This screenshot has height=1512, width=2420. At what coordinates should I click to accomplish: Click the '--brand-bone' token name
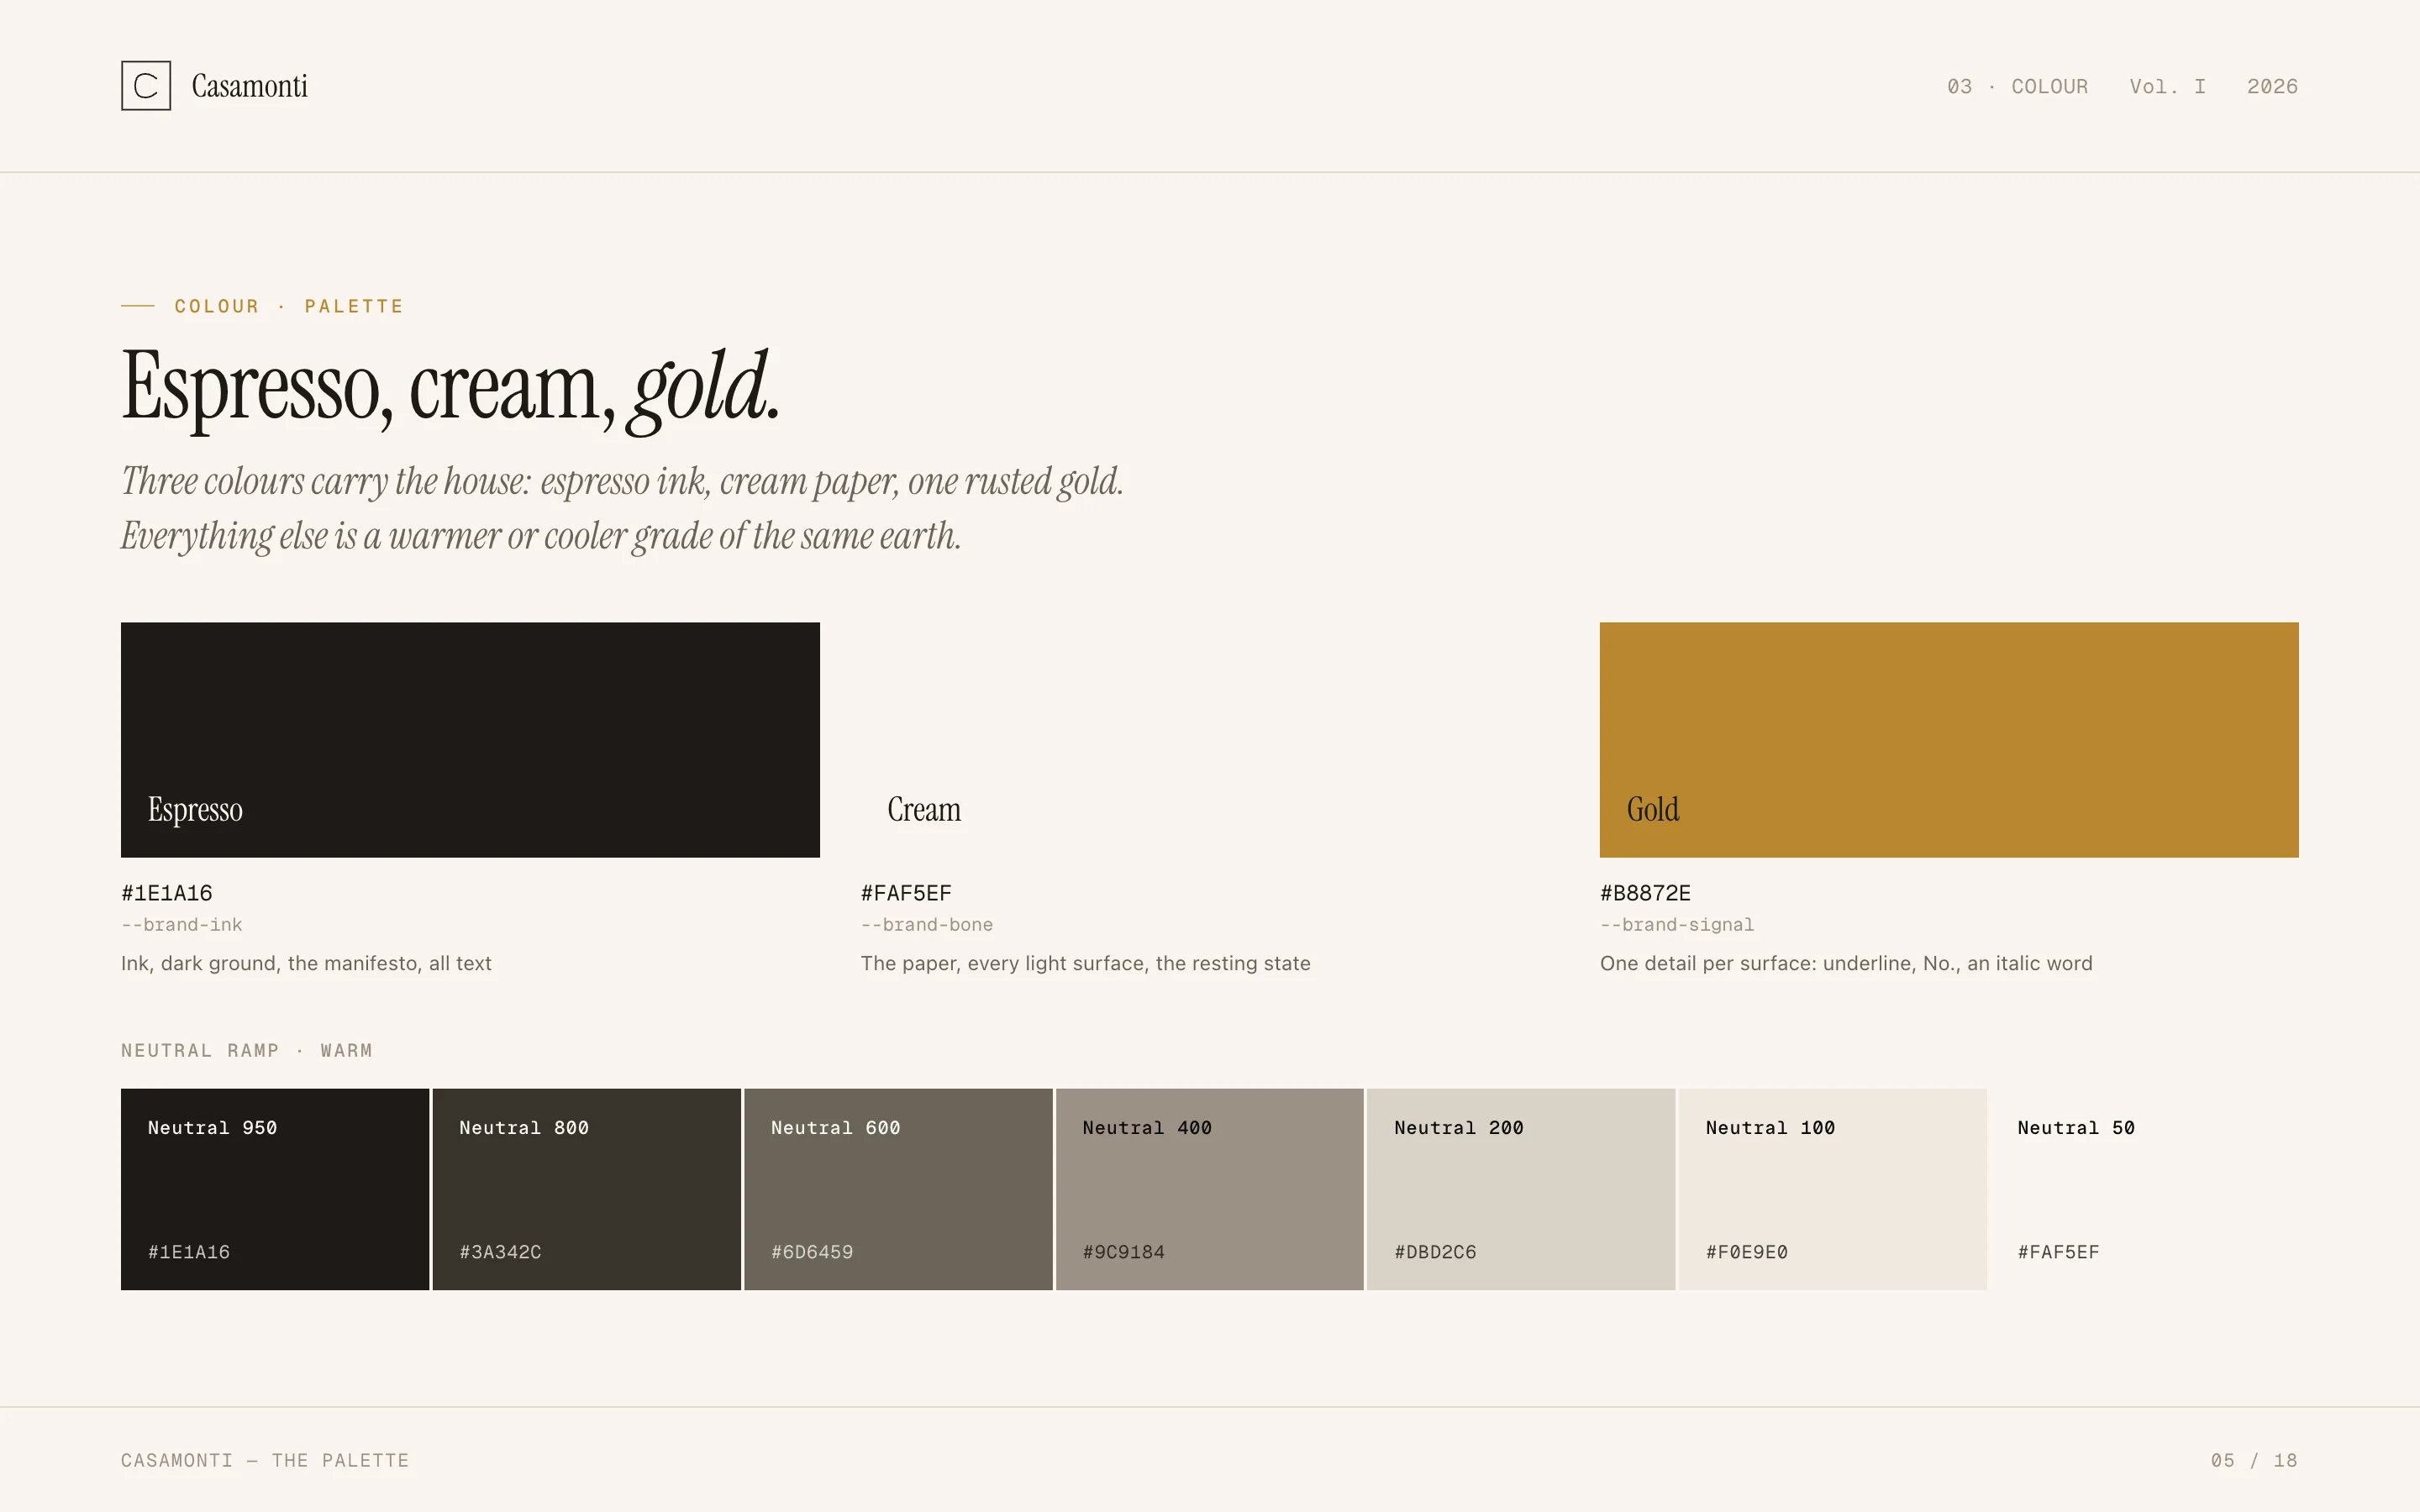pyautogui.click(x=927, y=925)
